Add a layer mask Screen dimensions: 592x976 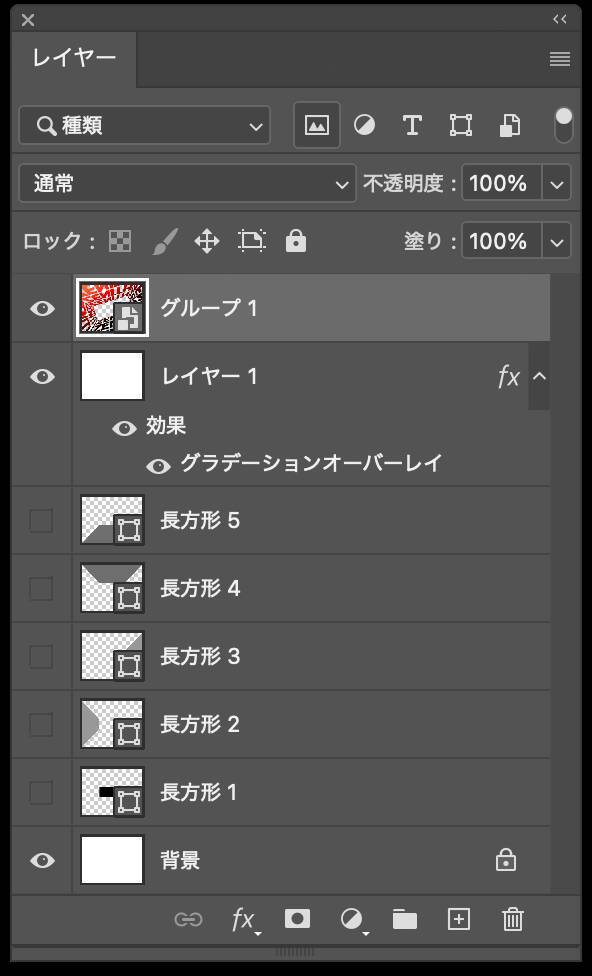point(297,919)
